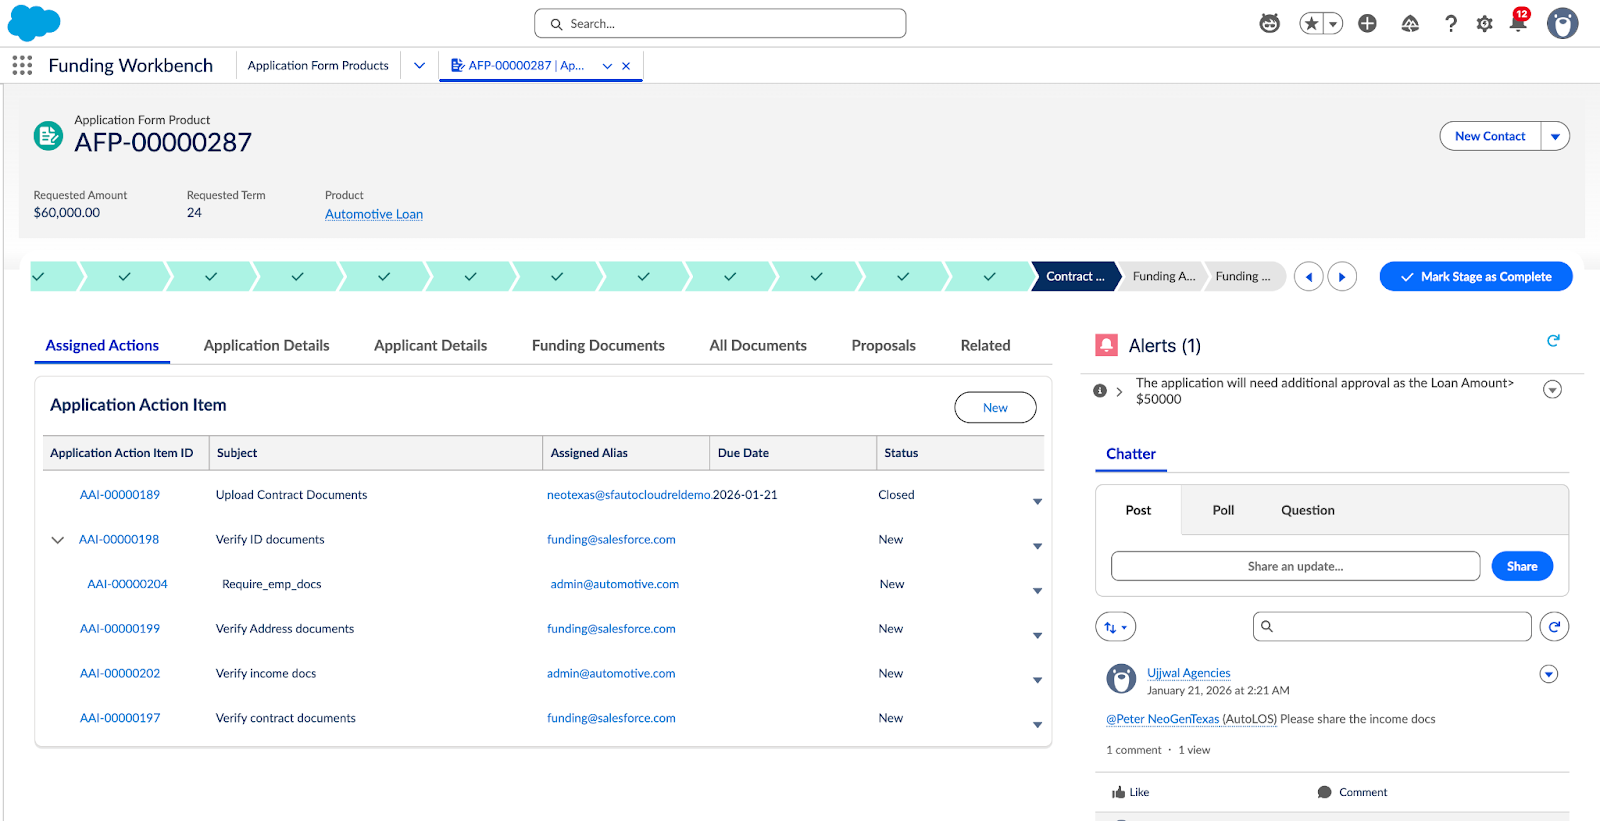1600x821 pixels.
Task: Open the Trailhead guidance mascot icon
Action: pyautogui.click(x=1269, y=23)
